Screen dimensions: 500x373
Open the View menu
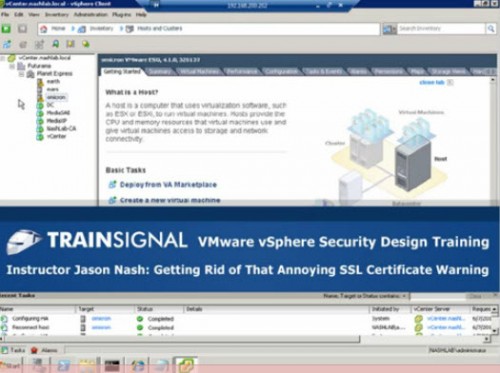pyautogui.click(x=34, y=15)
